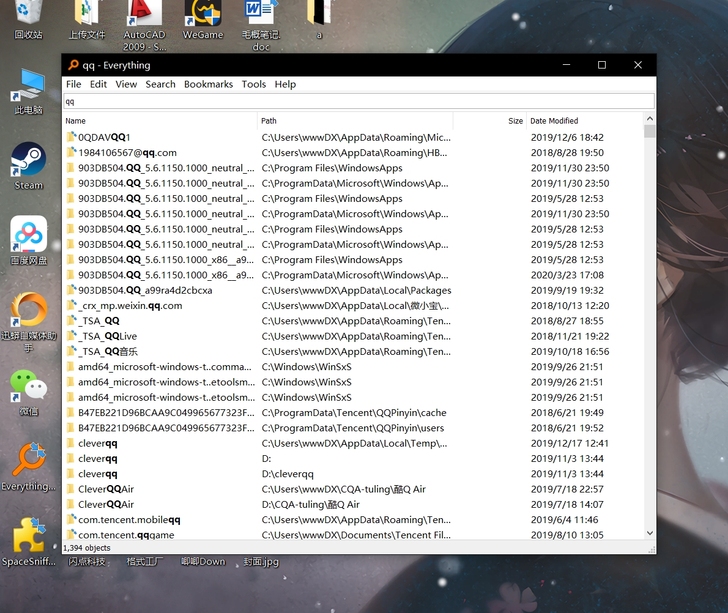This screenshot has width=728, height=613.
Task: Select B47EB221D96 entry in QQPinyin\users
Action: pyautogui.click(x=353, y=428)
